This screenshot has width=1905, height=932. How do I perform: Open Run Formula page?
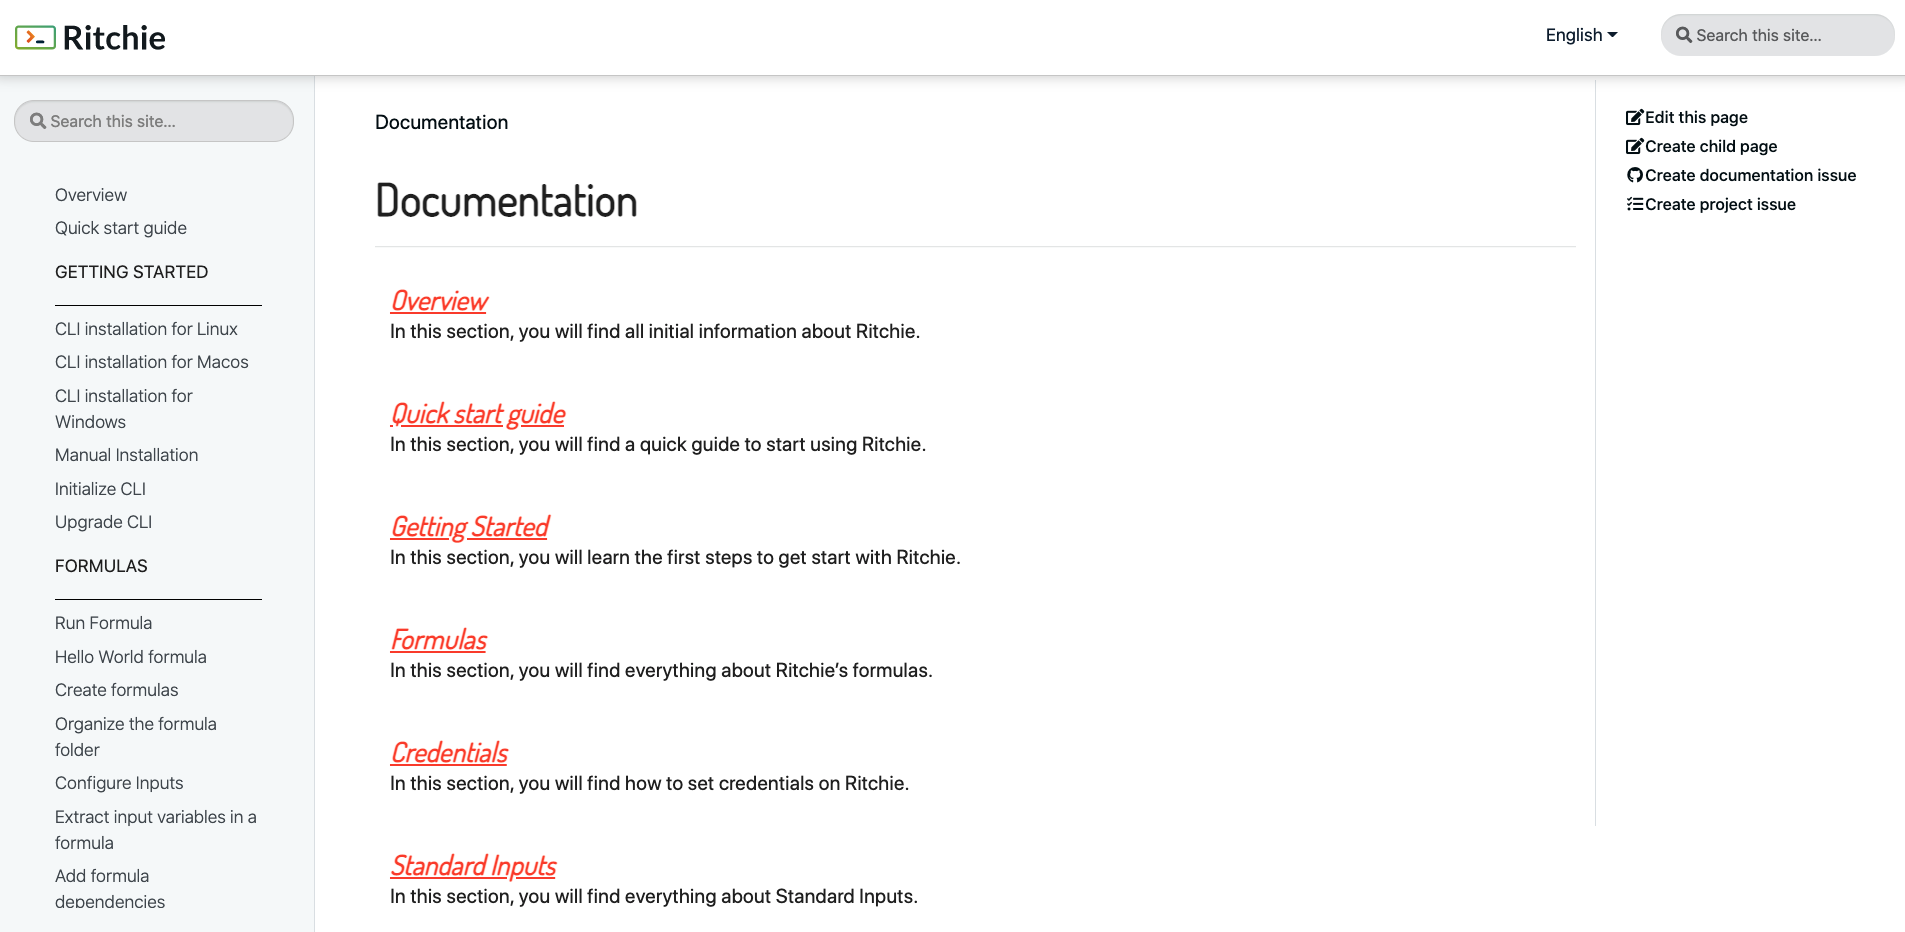point(104,623)
